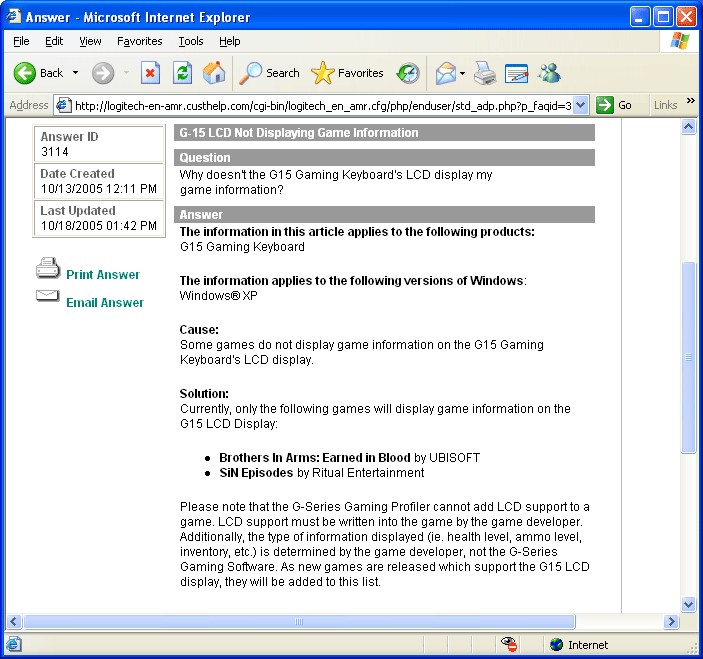This screenshot has height=659, width=703.
Task: Click the Back navigation button
Action: (38, 73)
